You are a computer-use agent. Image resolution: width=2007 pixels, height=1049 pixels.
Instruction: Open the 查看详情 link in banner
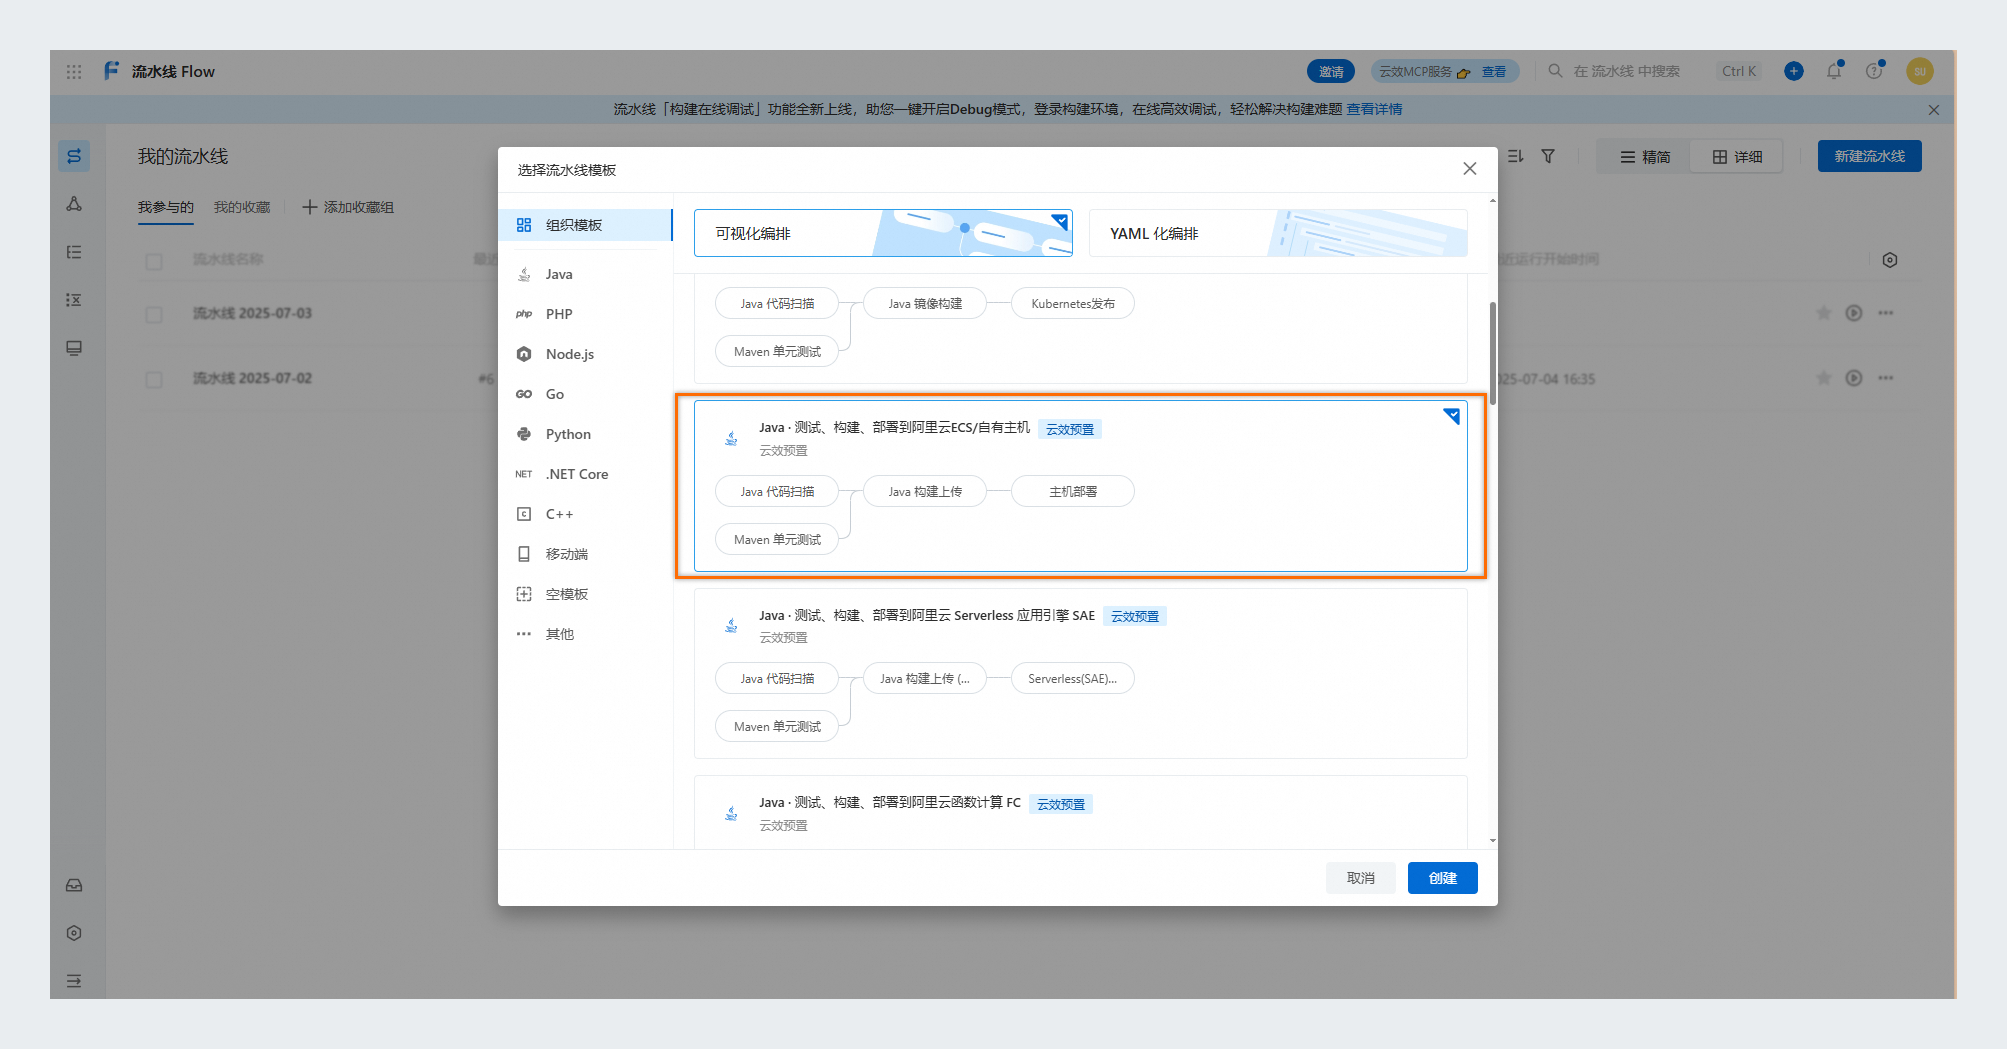(1374, 109)
